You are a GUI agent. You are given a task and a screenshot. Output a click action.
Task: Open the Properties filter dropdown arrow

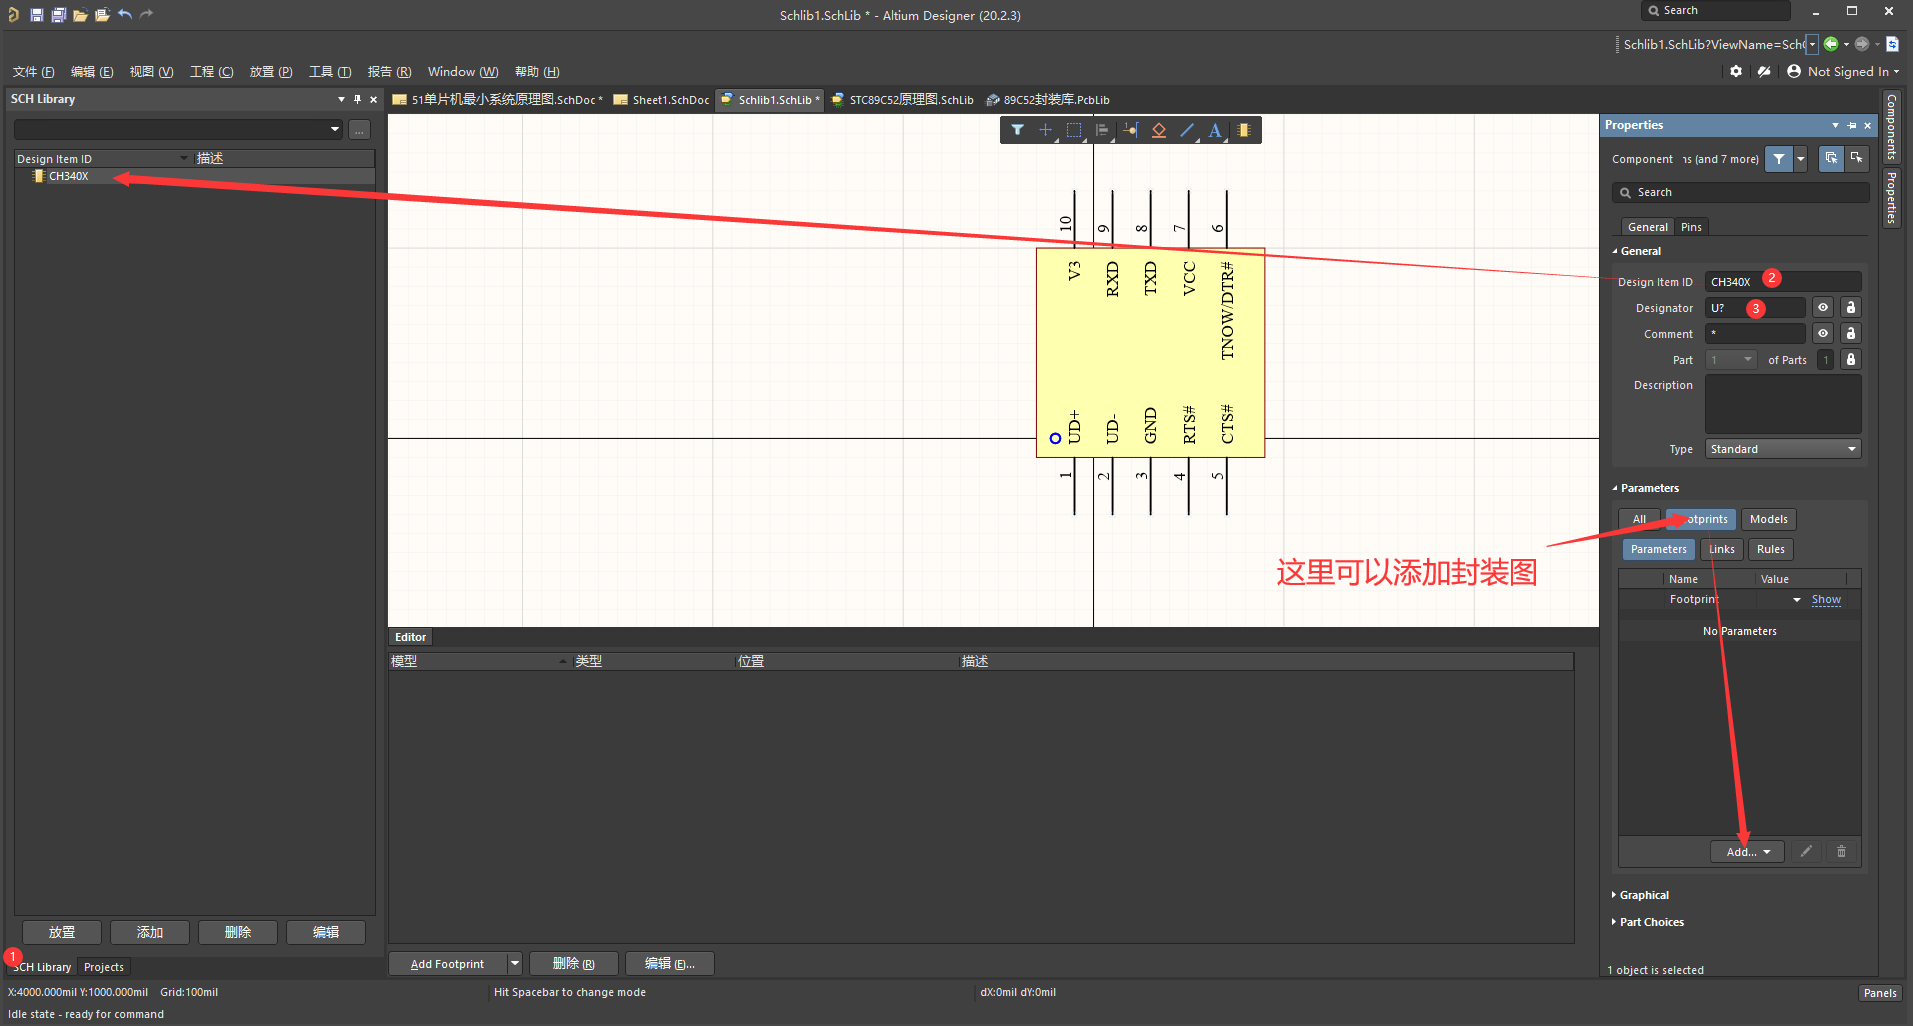1800,159
